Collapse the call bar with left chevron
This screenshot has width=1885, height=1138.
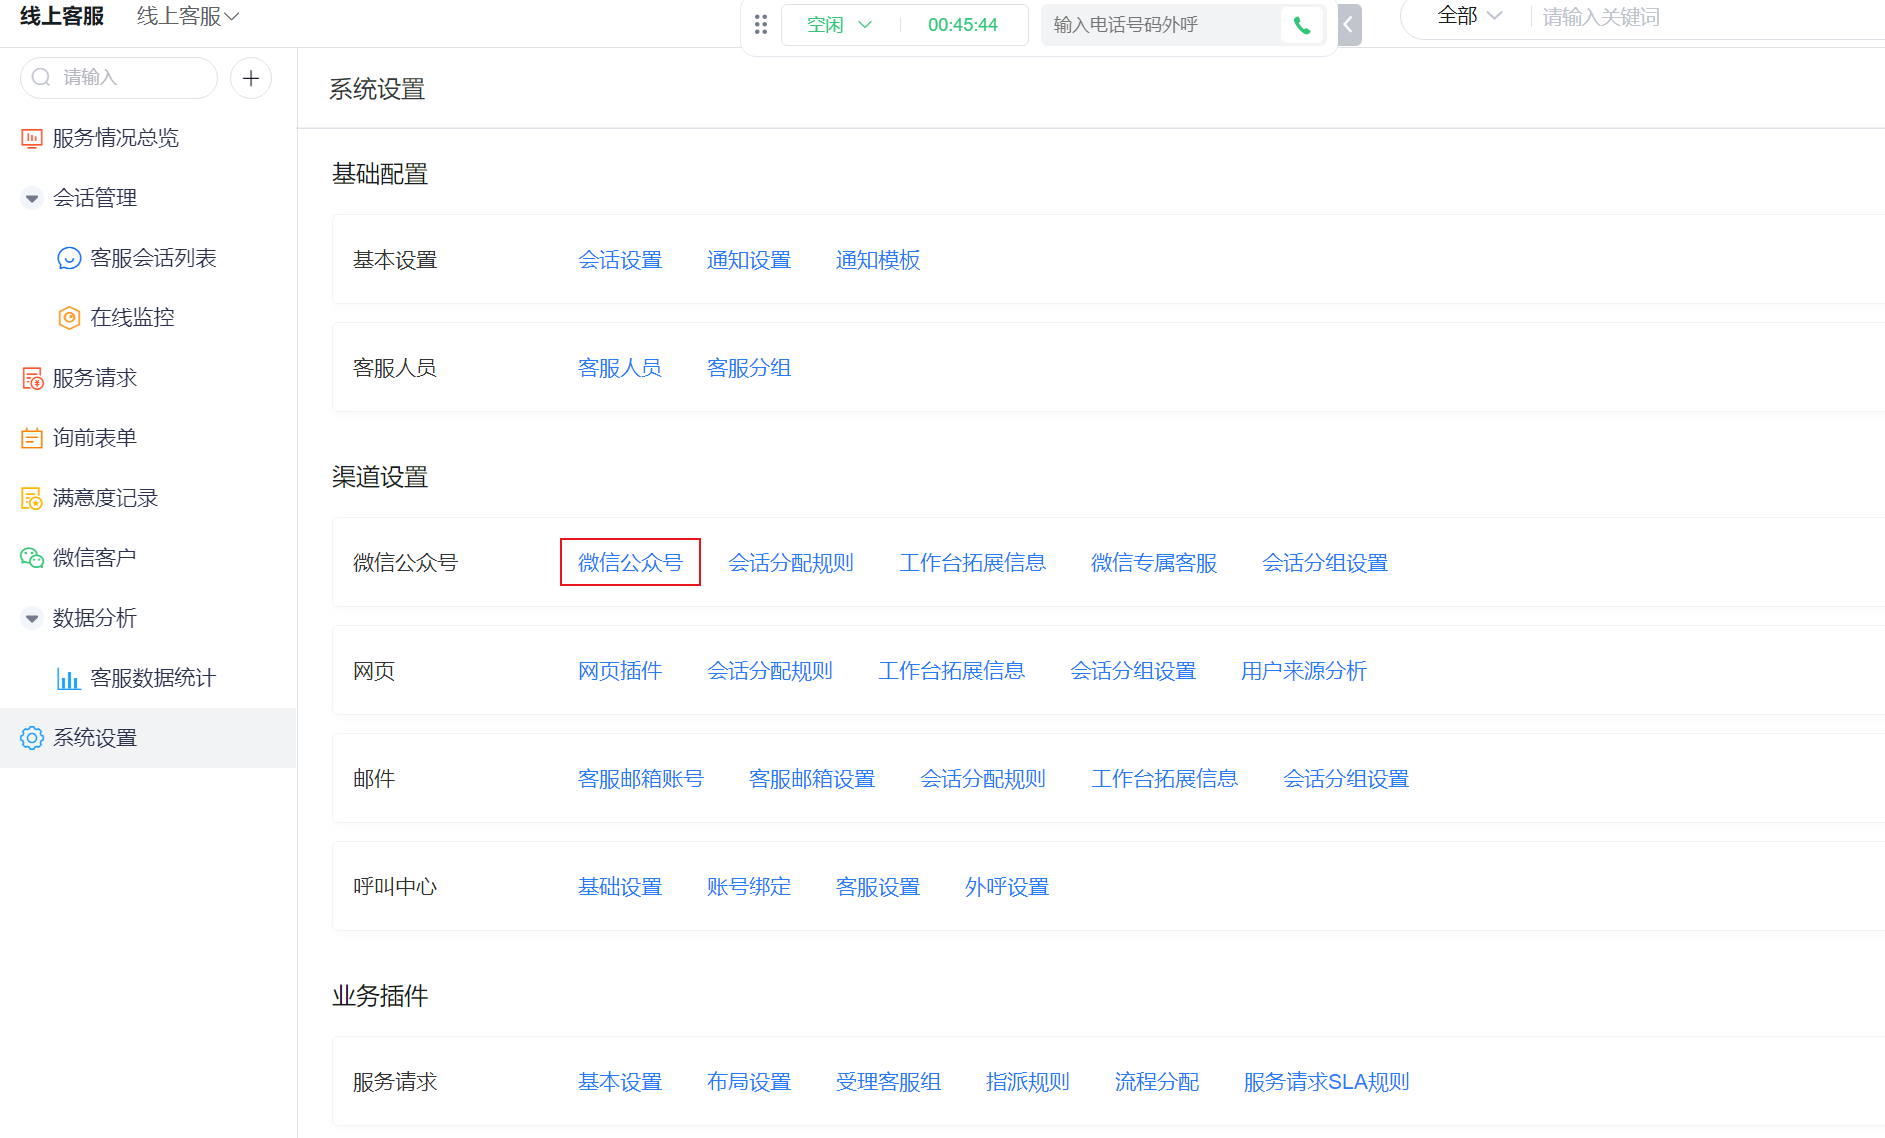[x=1349, y=25]
